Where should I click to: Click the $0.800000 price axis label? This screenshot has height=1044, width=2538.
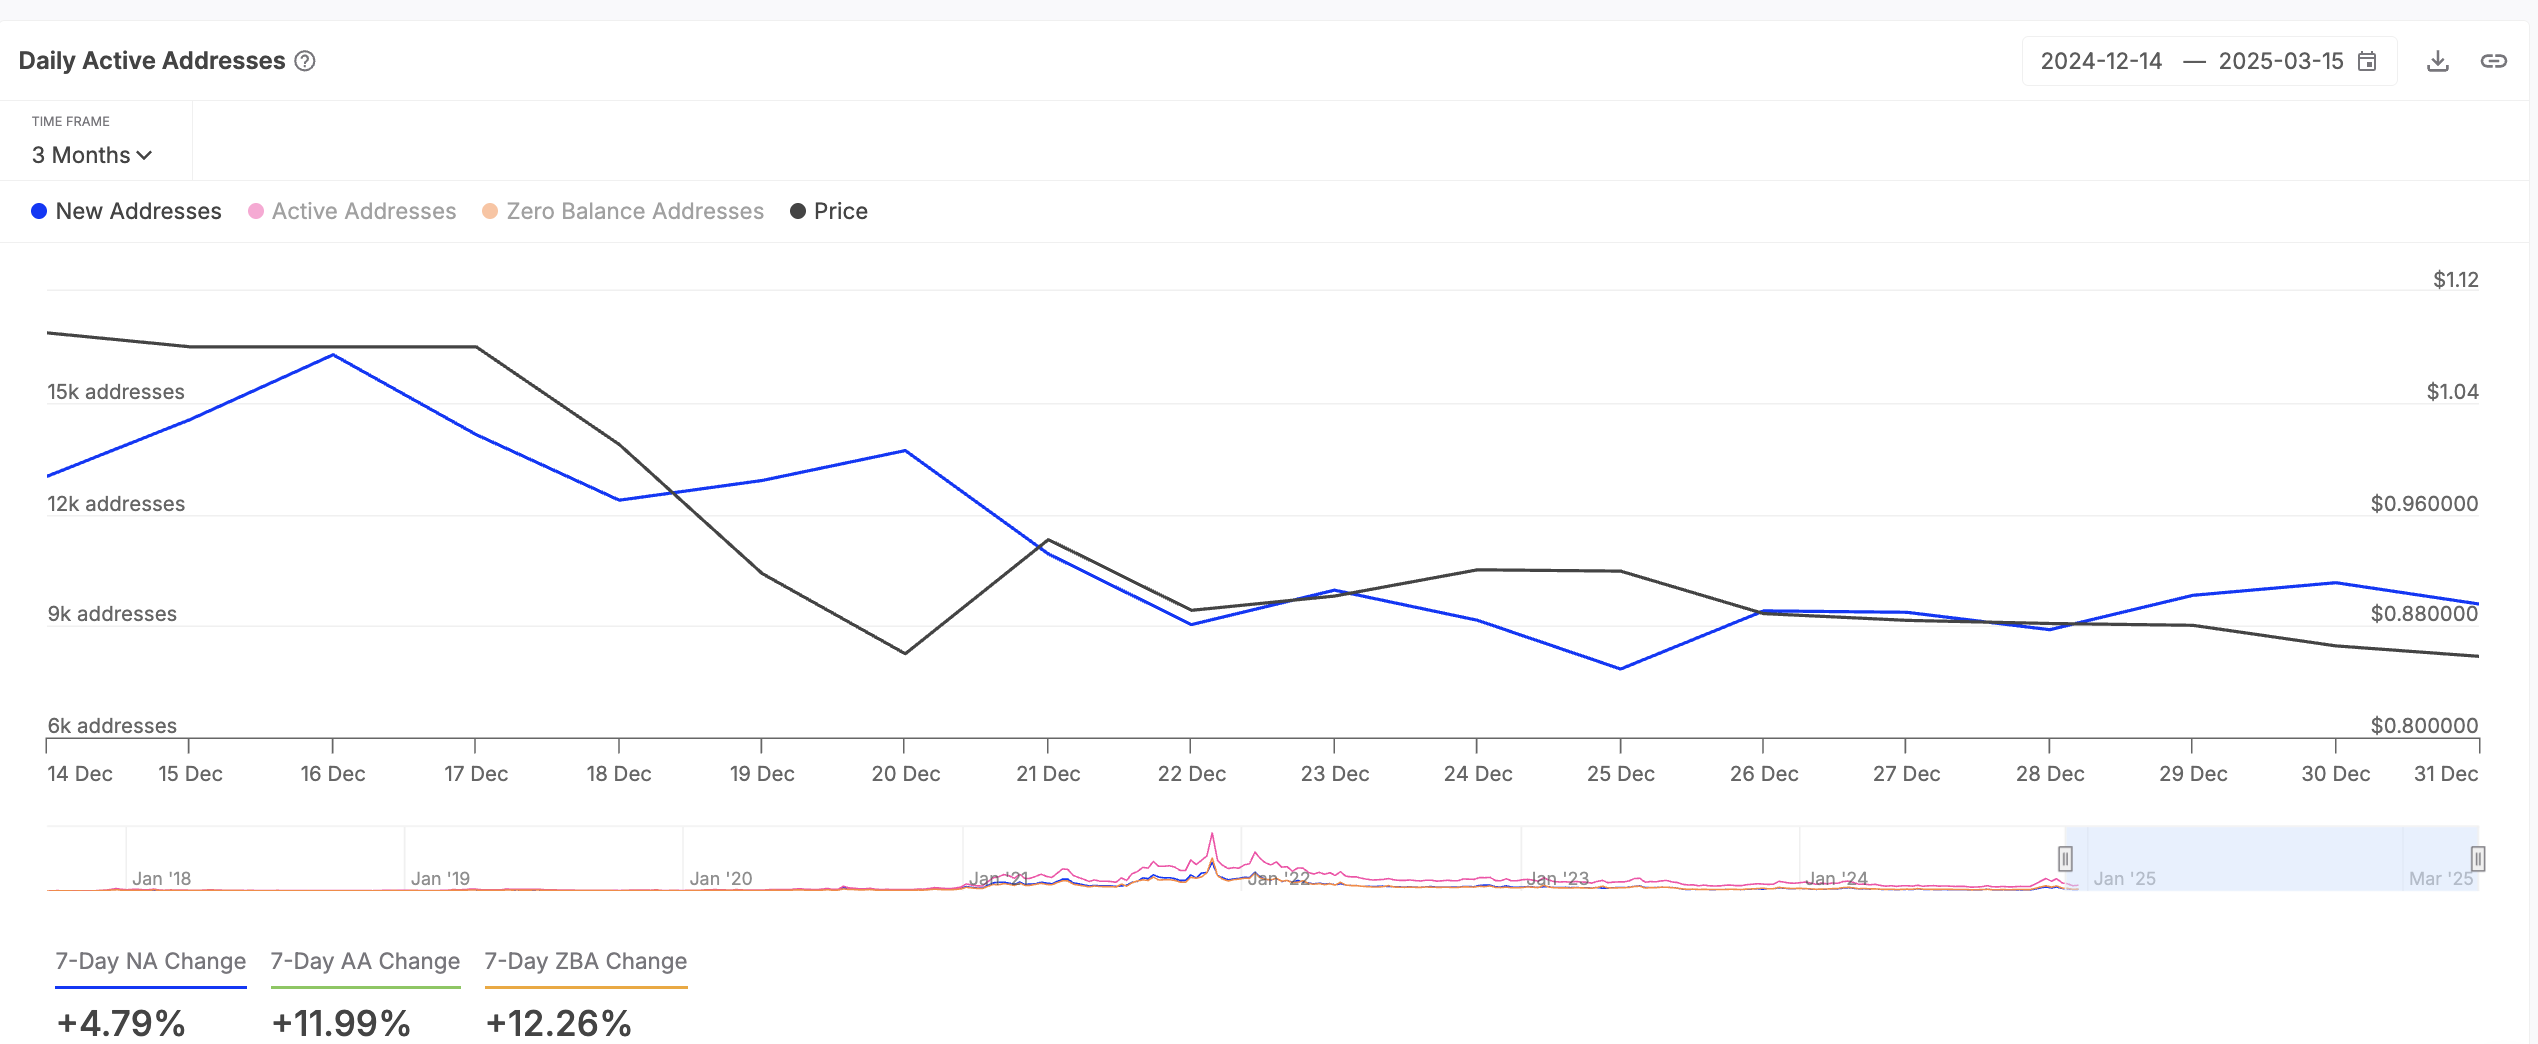pos(2425,726)
